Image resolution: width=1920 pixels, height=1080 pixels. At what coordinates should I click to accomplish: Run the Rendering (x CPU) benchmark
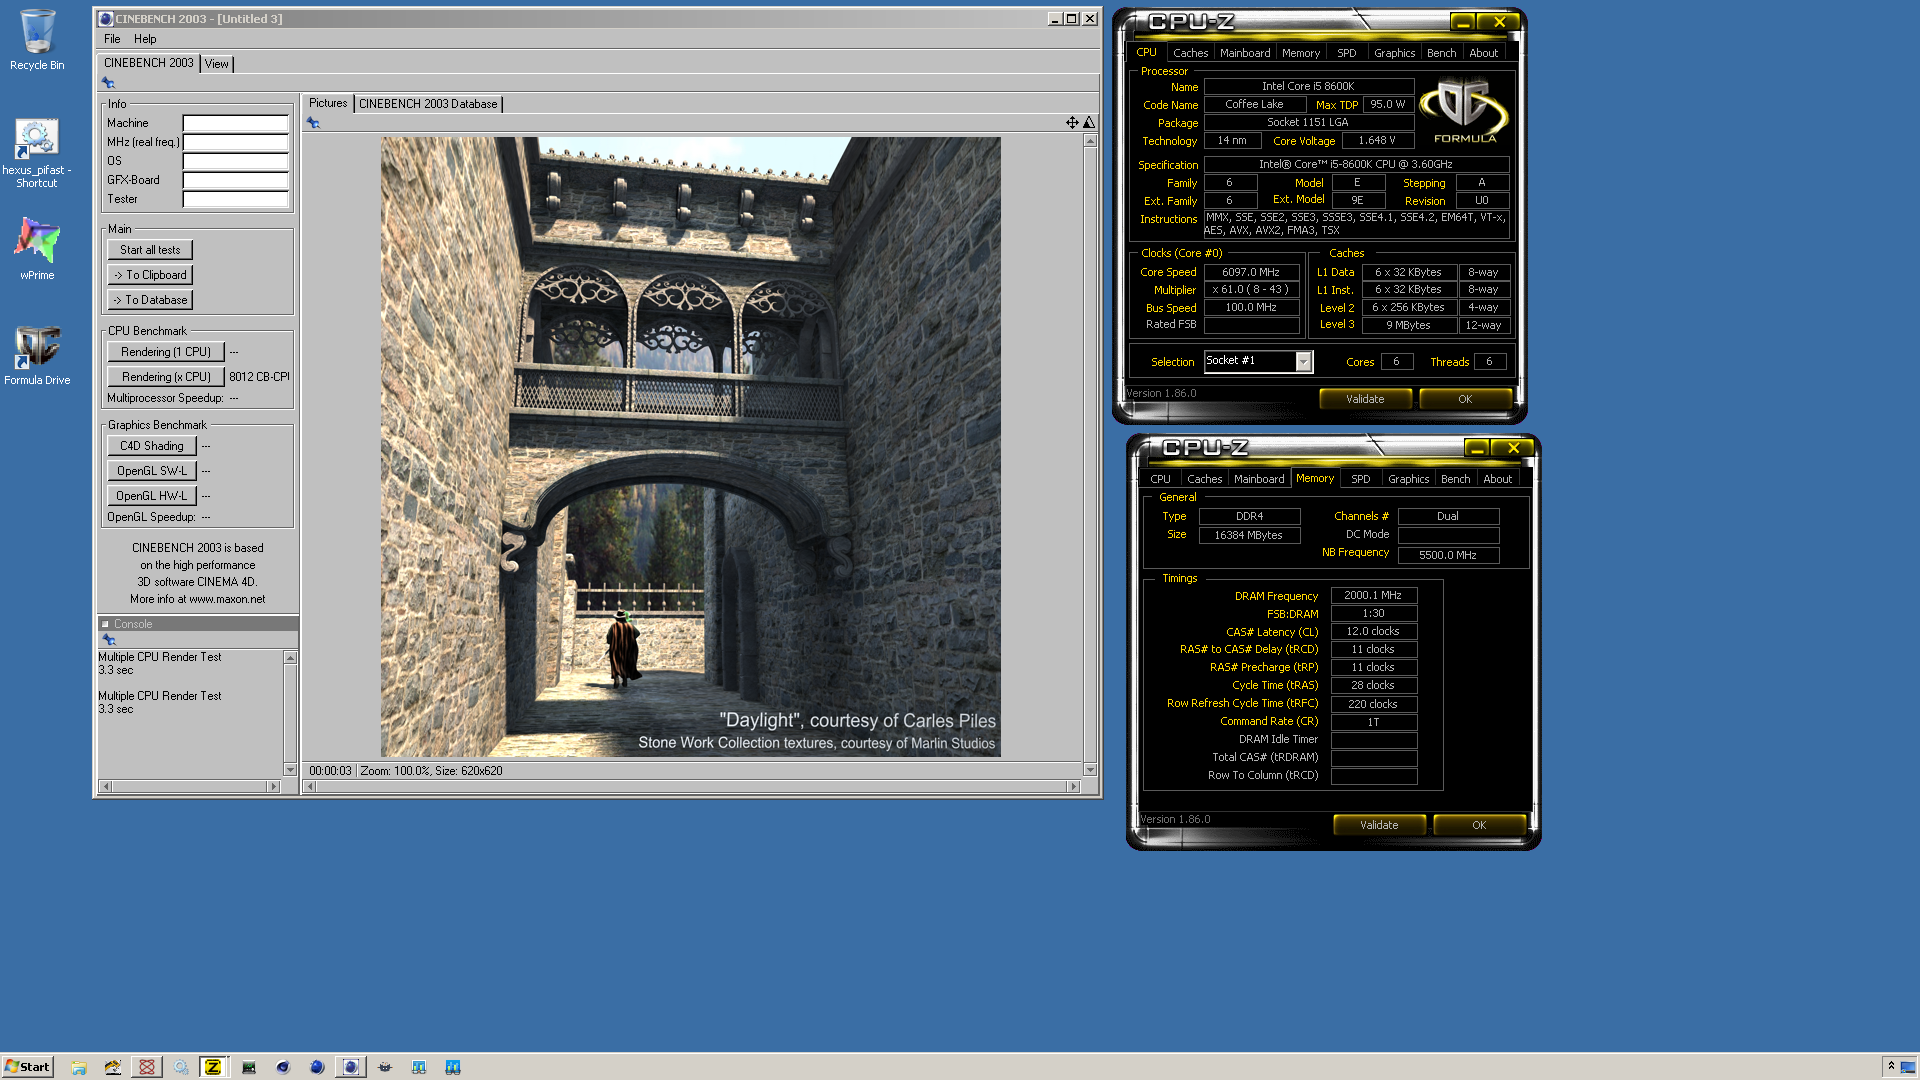(166, 377)
